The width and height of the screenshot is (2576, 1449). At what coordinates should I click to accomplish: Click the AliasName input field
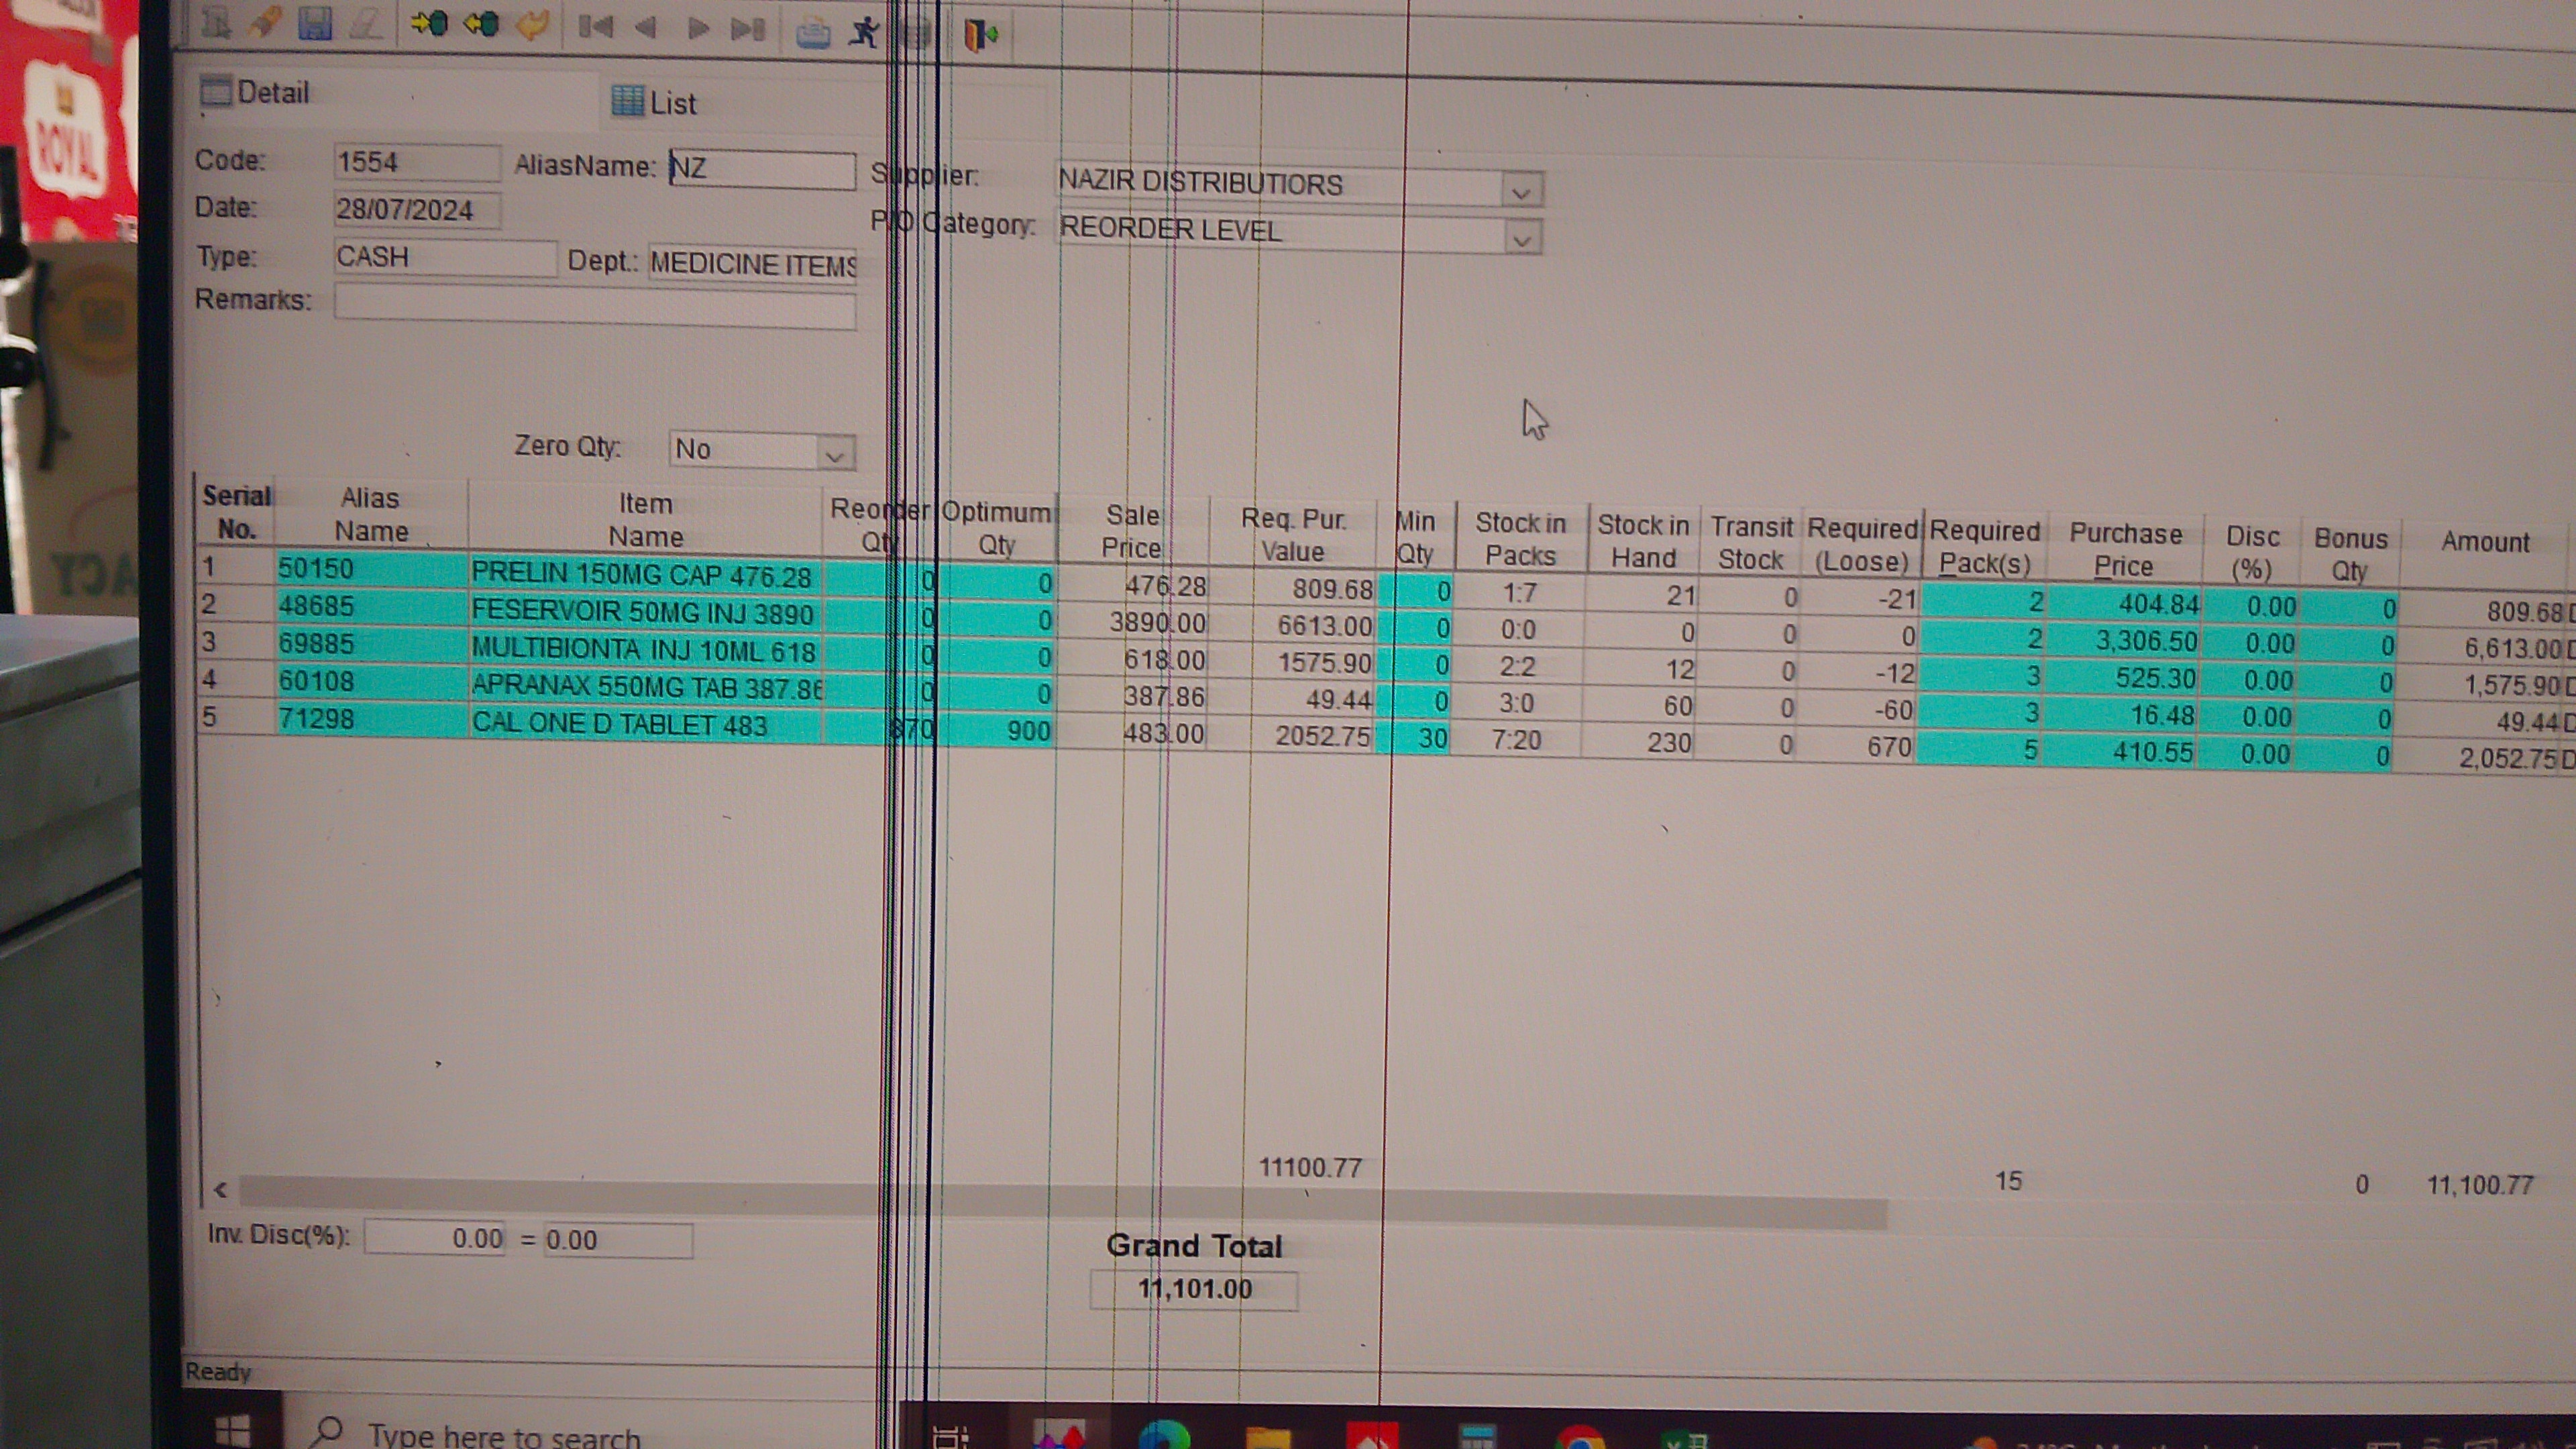pyautogui.click(x=762, y=168)
